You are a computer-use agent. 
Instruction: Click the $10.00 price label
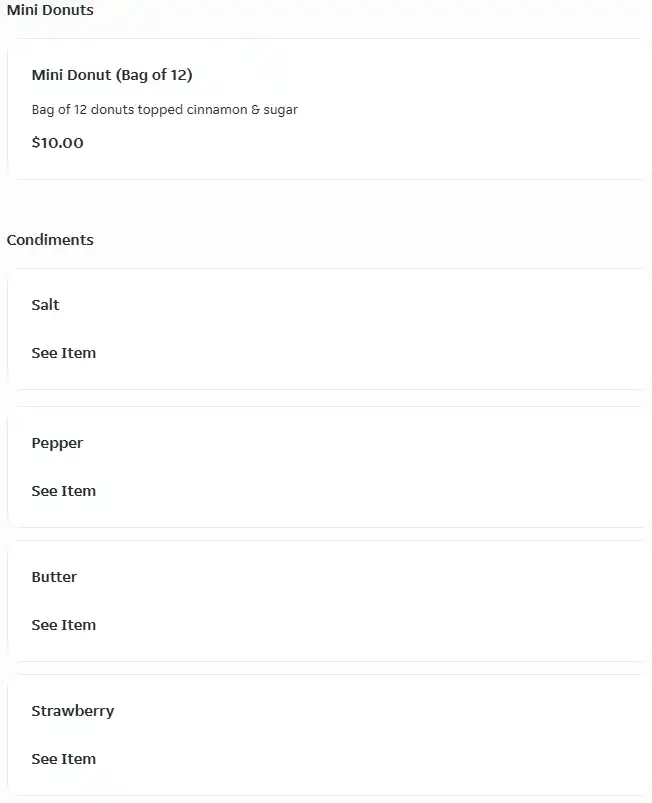57,142
